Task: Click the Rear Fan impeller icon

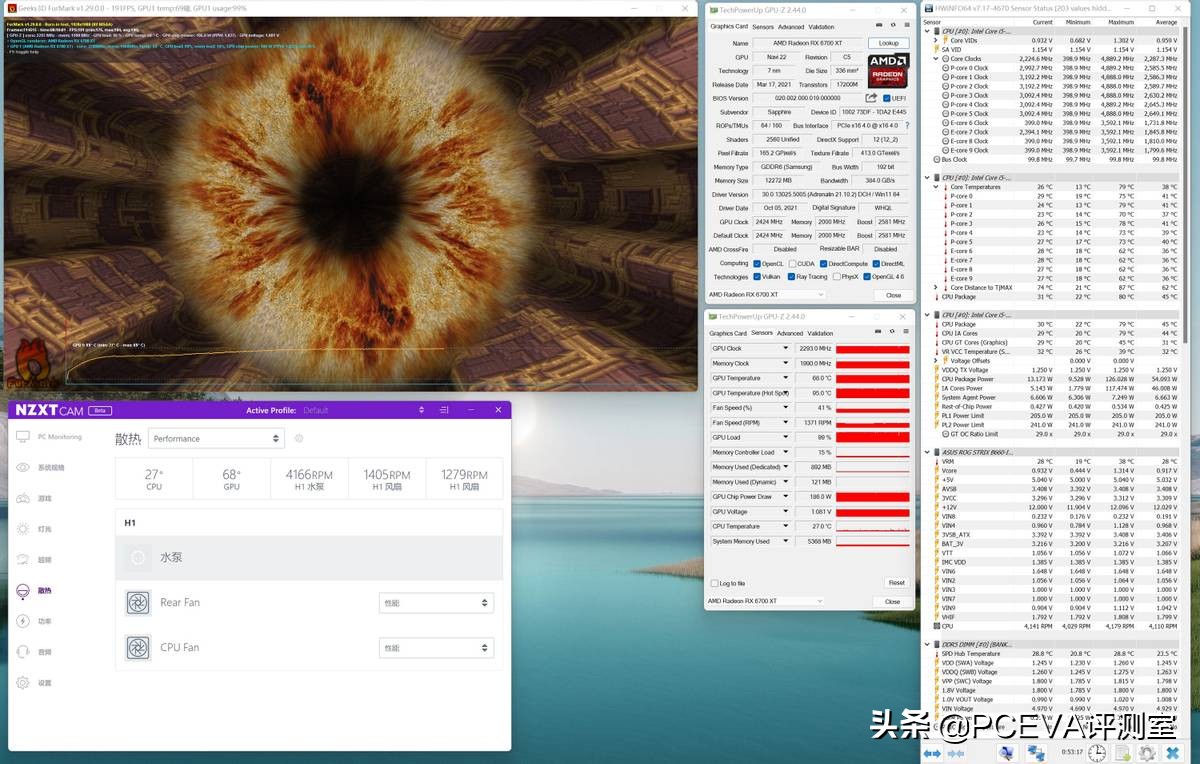Action: 138,602
